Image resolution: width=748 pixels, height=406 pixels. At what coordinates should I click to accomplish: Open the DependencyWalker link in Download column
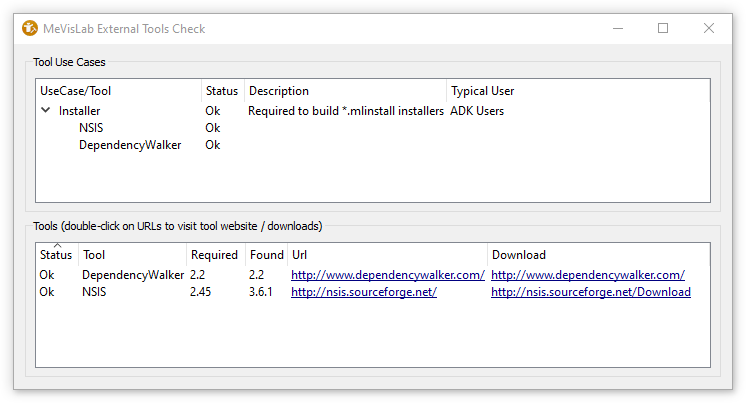587,275
